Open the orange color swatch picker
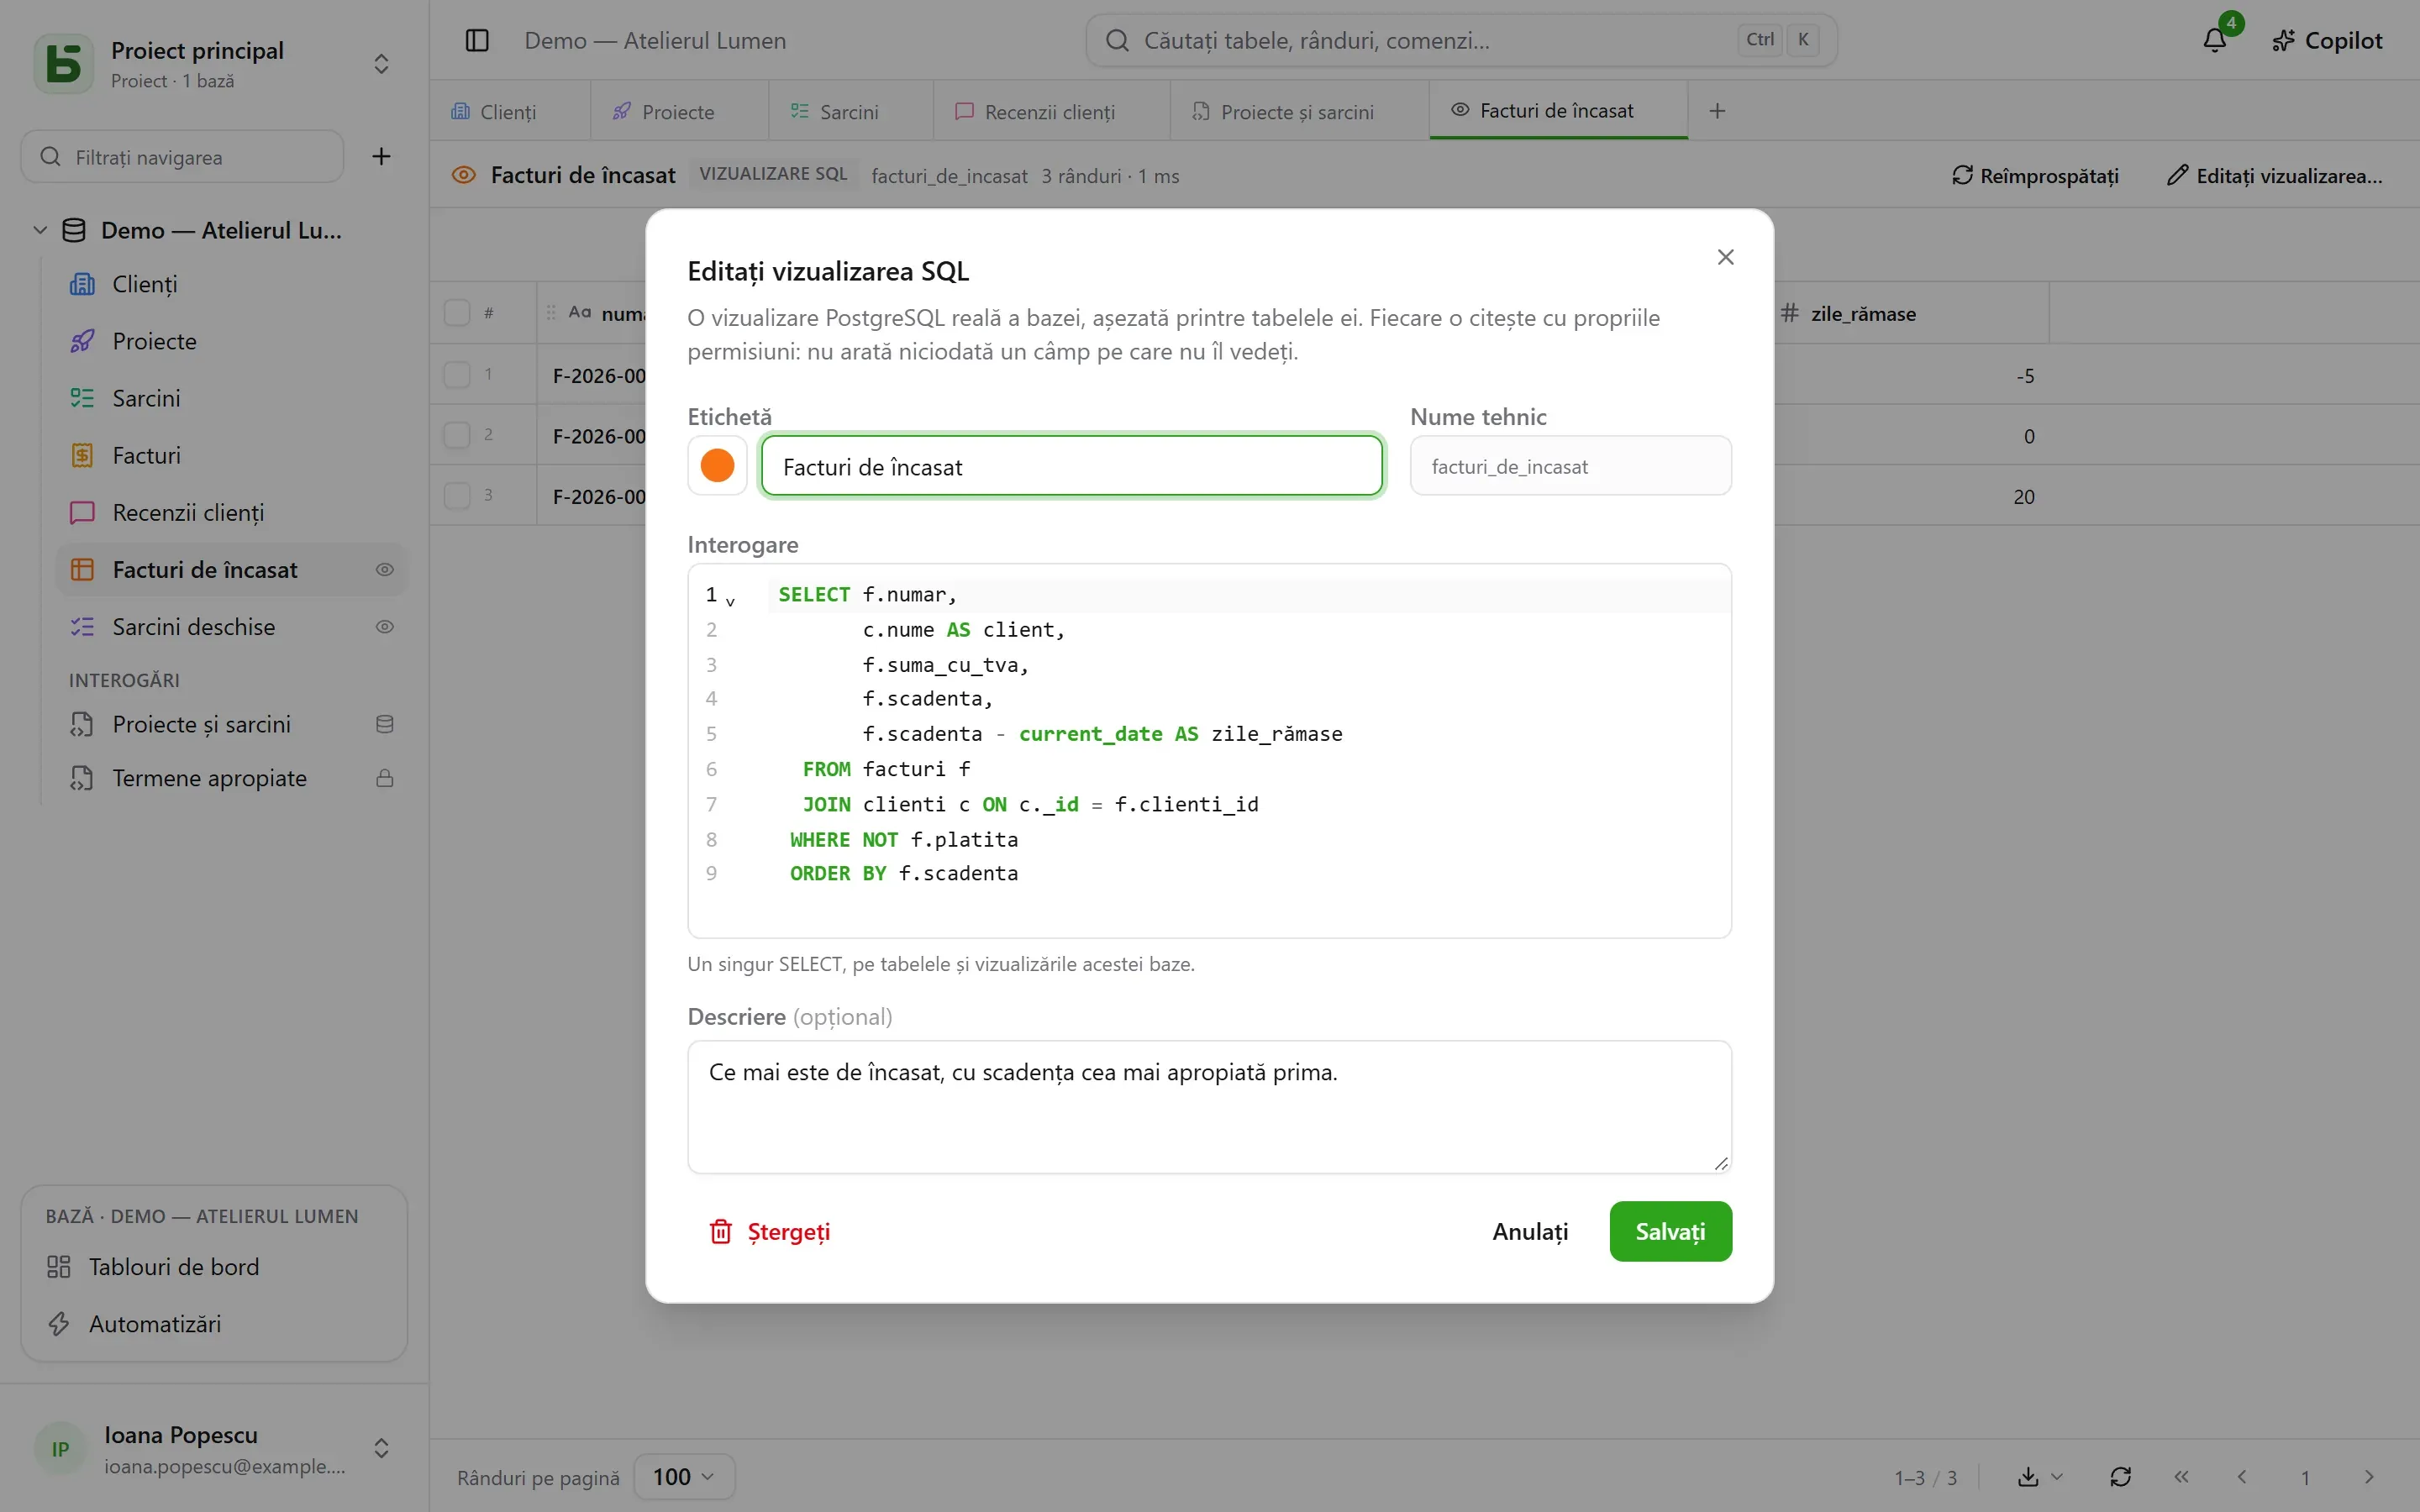 tap(717, 465)
